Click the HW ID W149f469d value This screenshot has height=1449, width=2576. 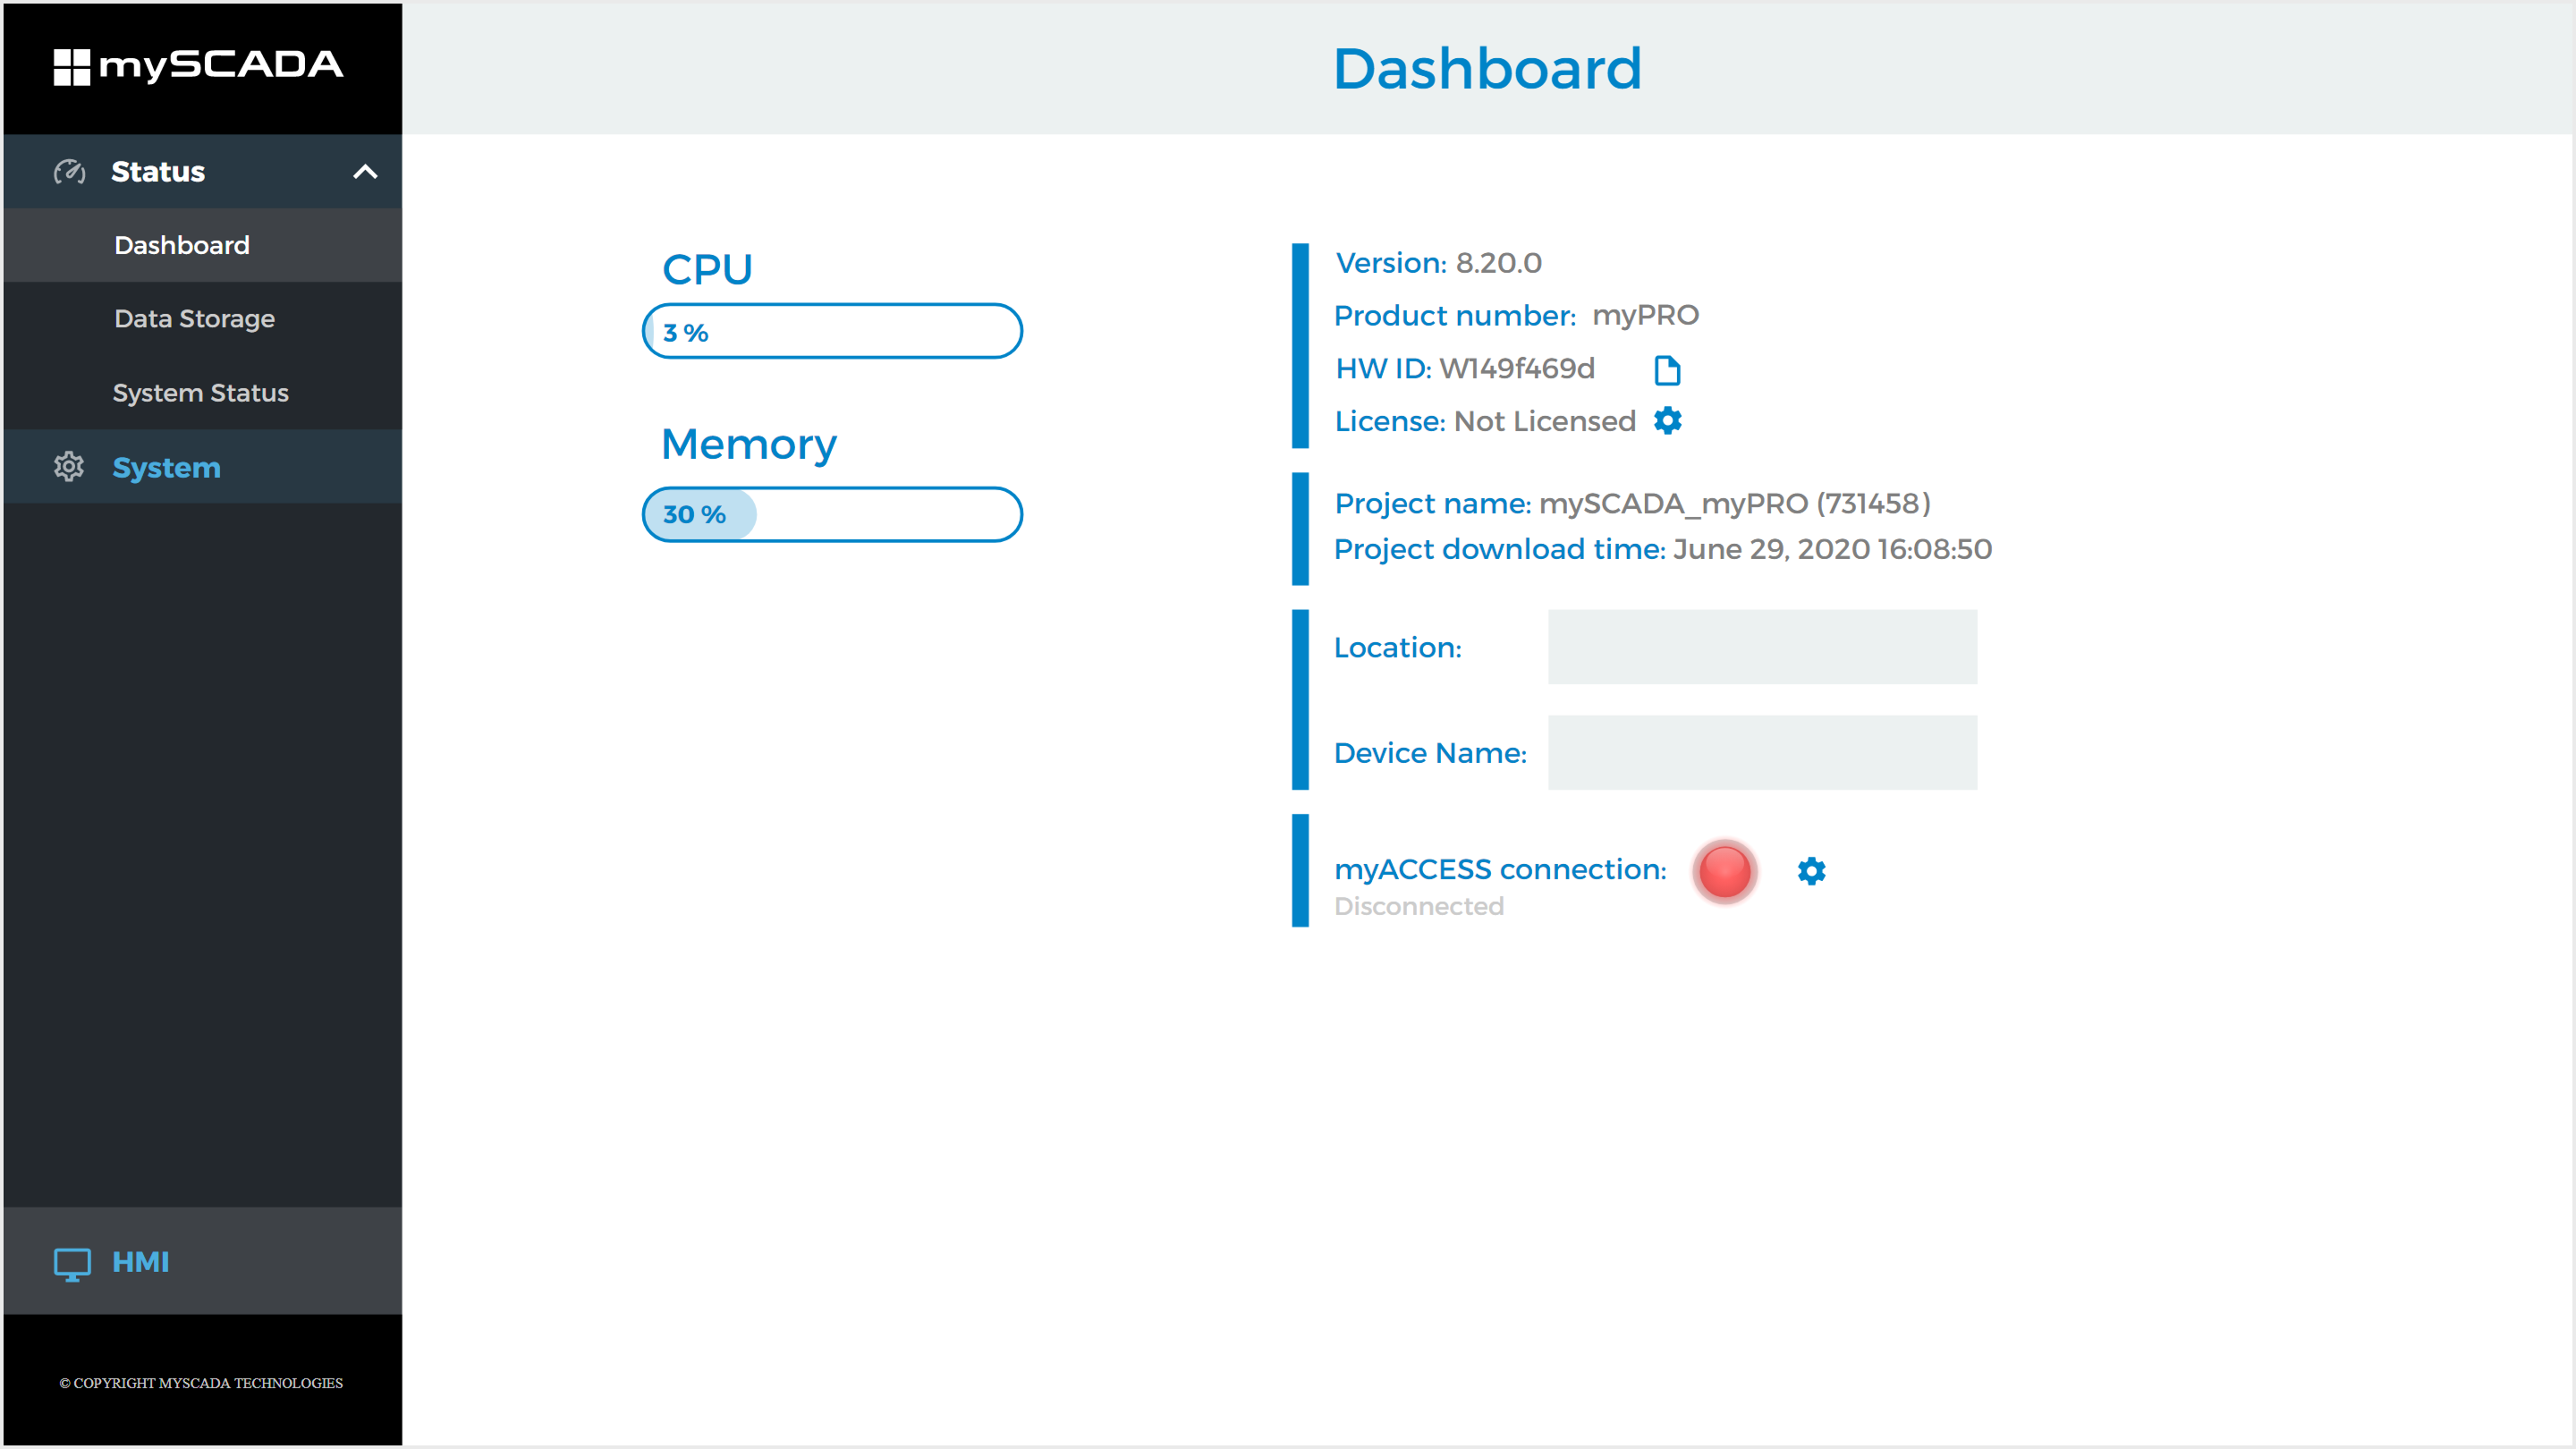[x=1517, y=369]
